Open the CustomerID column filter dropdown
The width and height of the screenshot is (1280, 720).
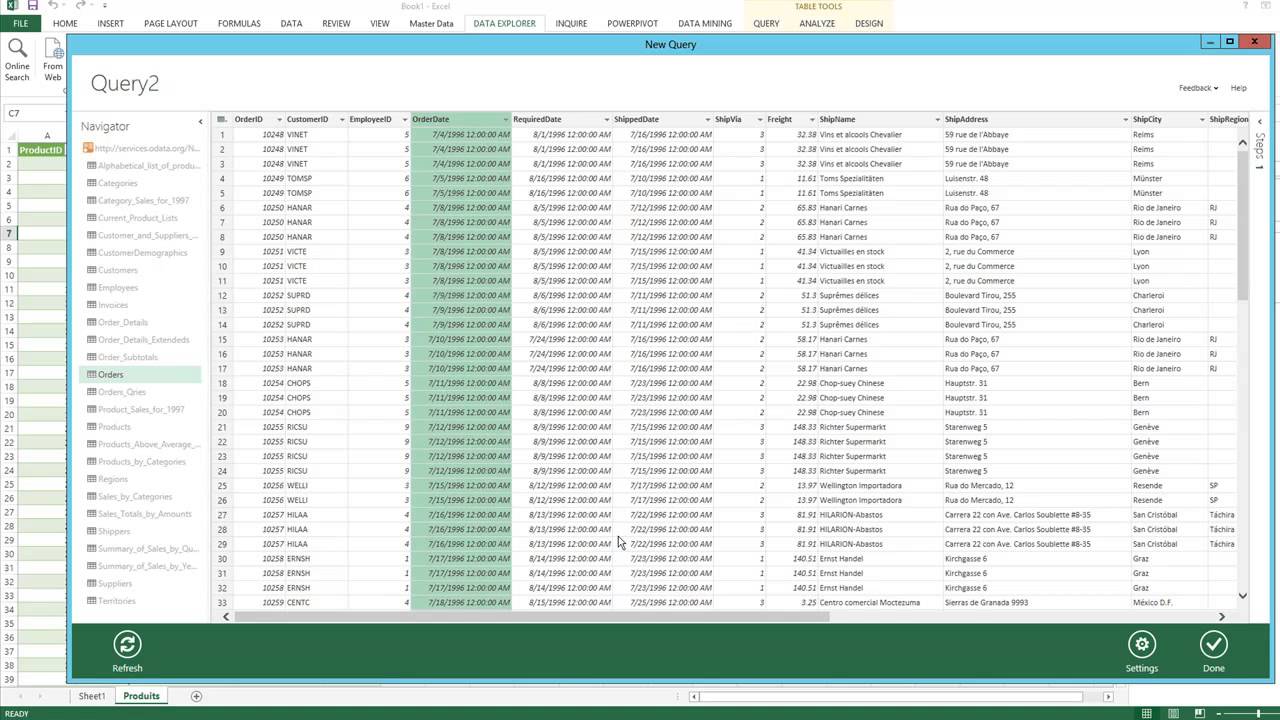[x=341, y=119]
